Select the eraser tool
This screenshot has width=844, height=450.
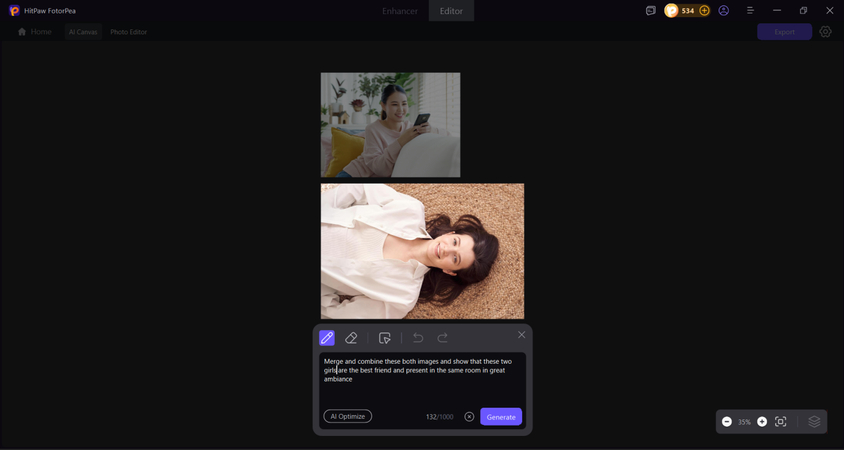click(x=351, y=338)
